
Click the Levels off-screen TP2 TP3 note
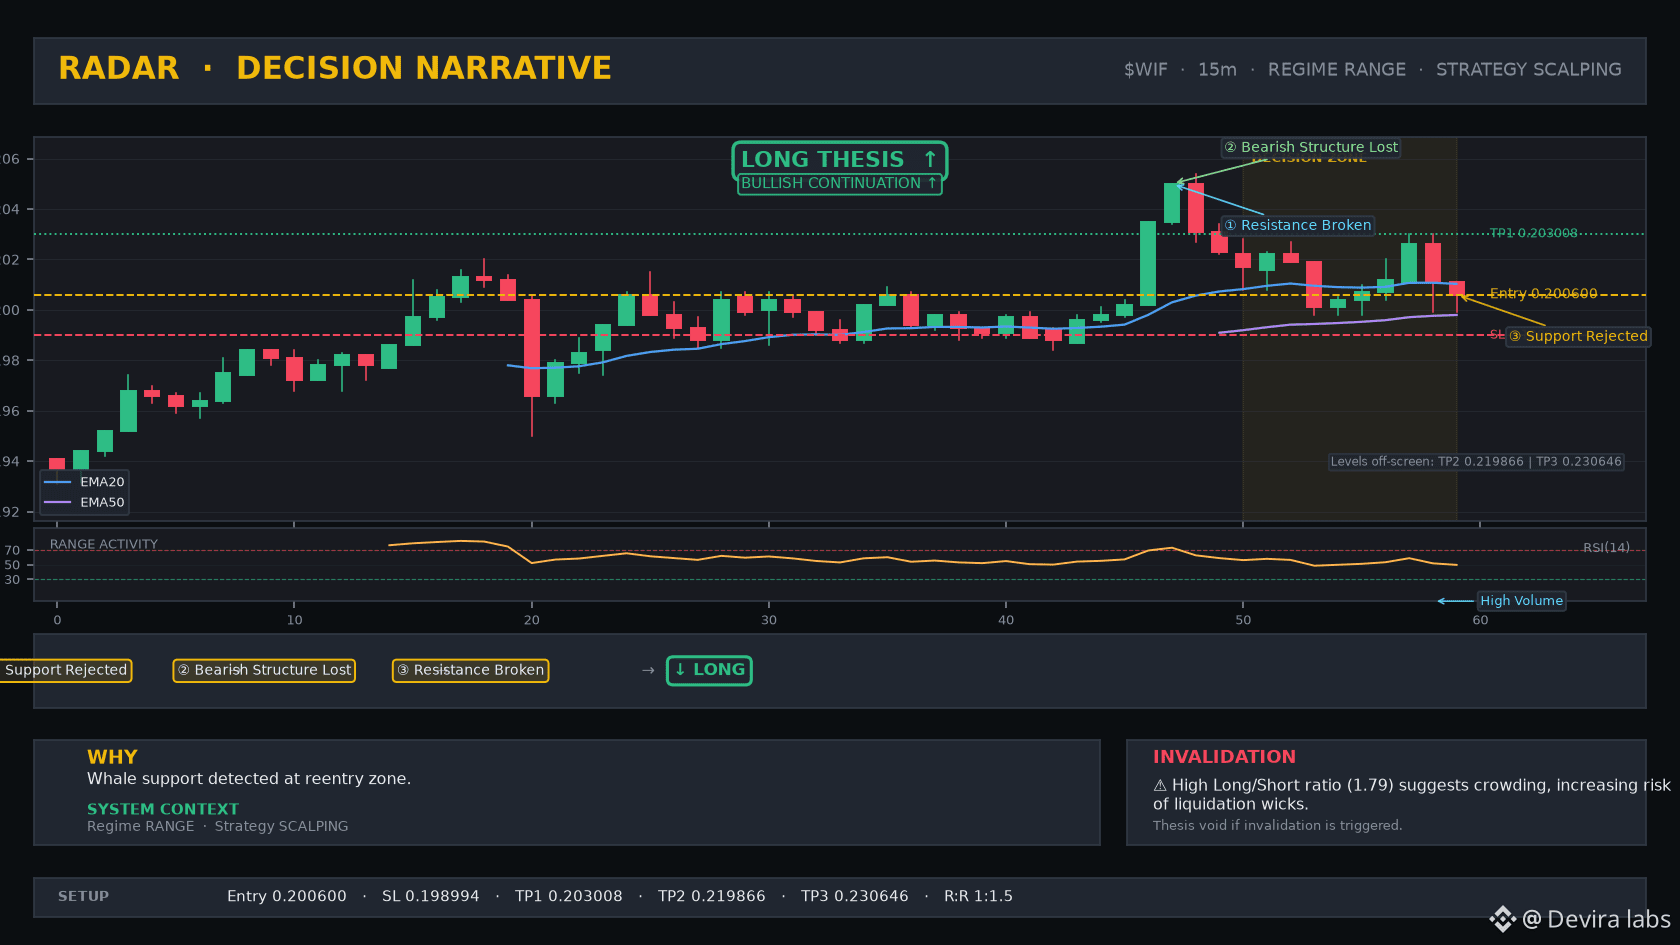click(x=1476, y=461)
